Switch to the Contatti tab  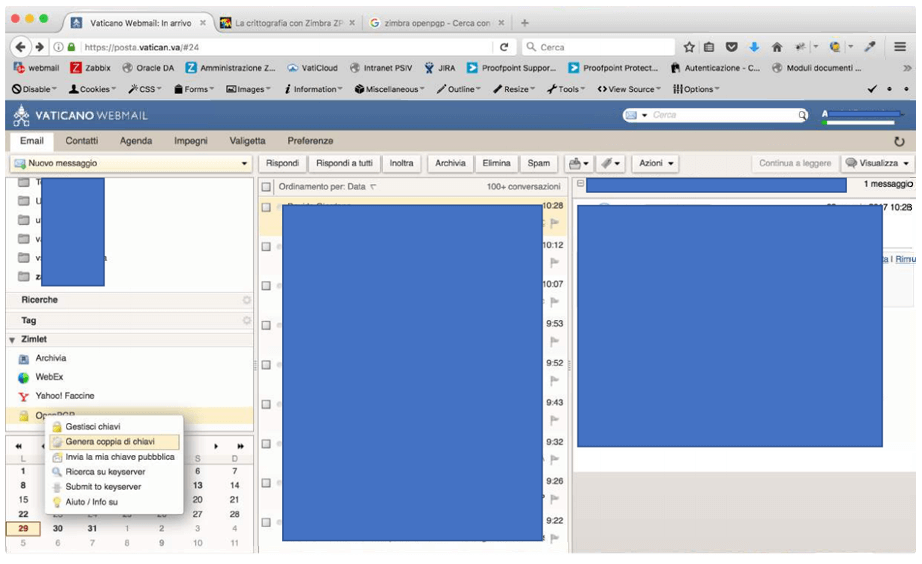(82, 141)
